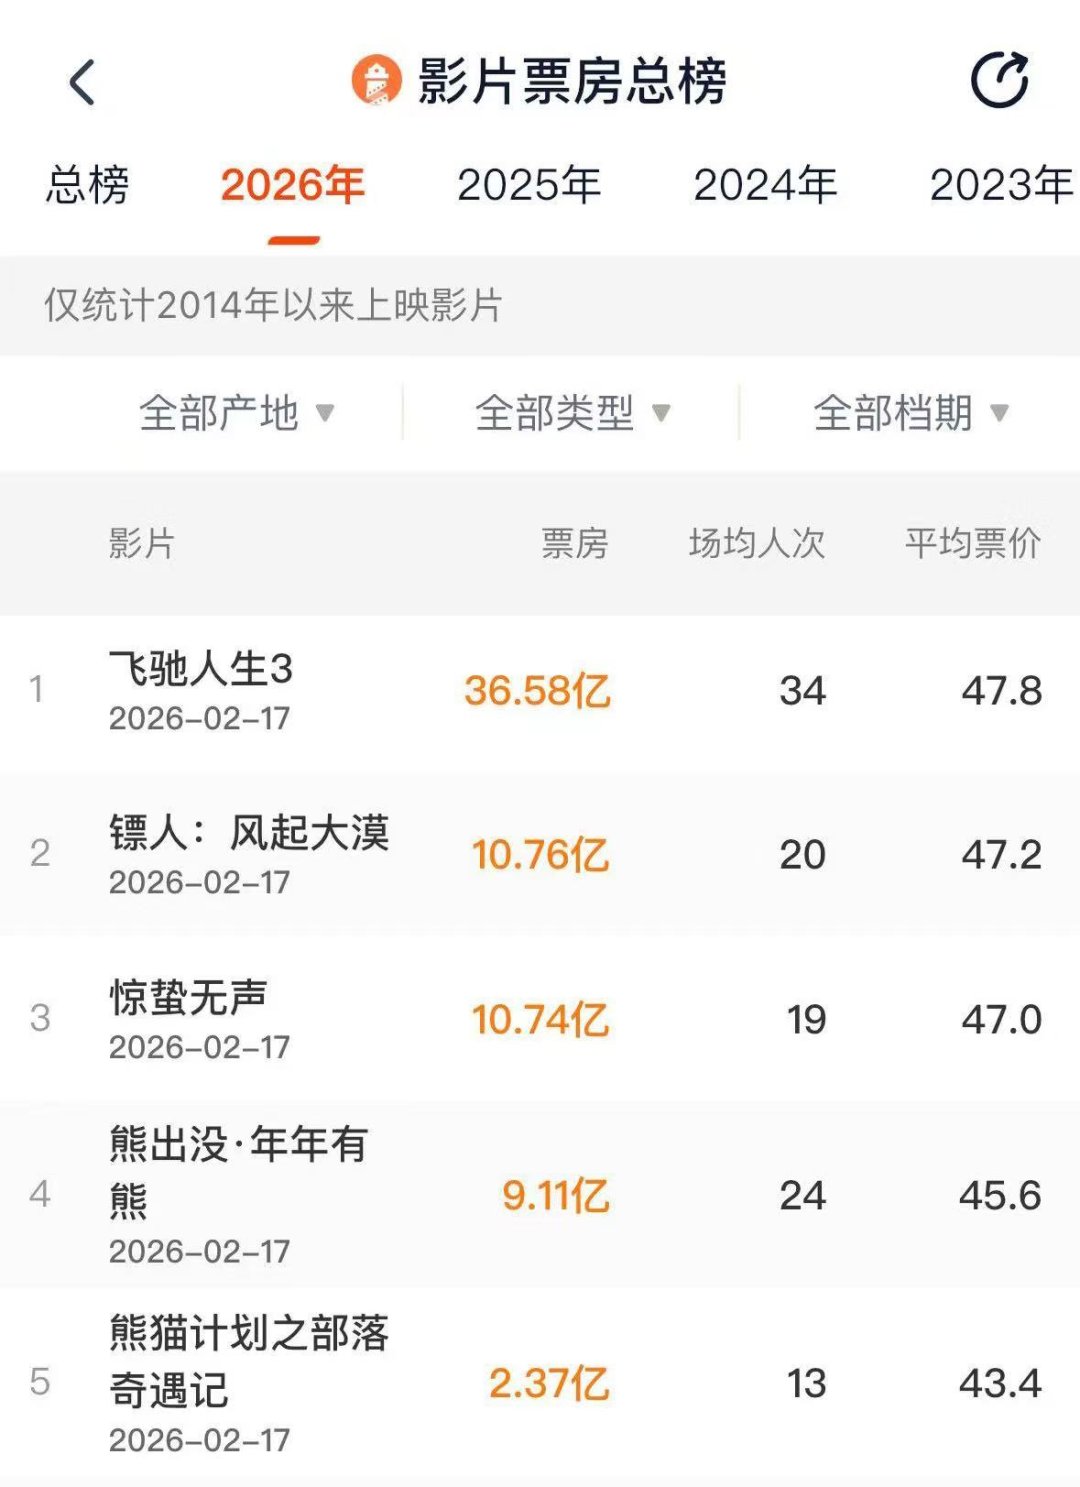Tap the refresh share icon
The image size is (1080, 1487).
999,80
